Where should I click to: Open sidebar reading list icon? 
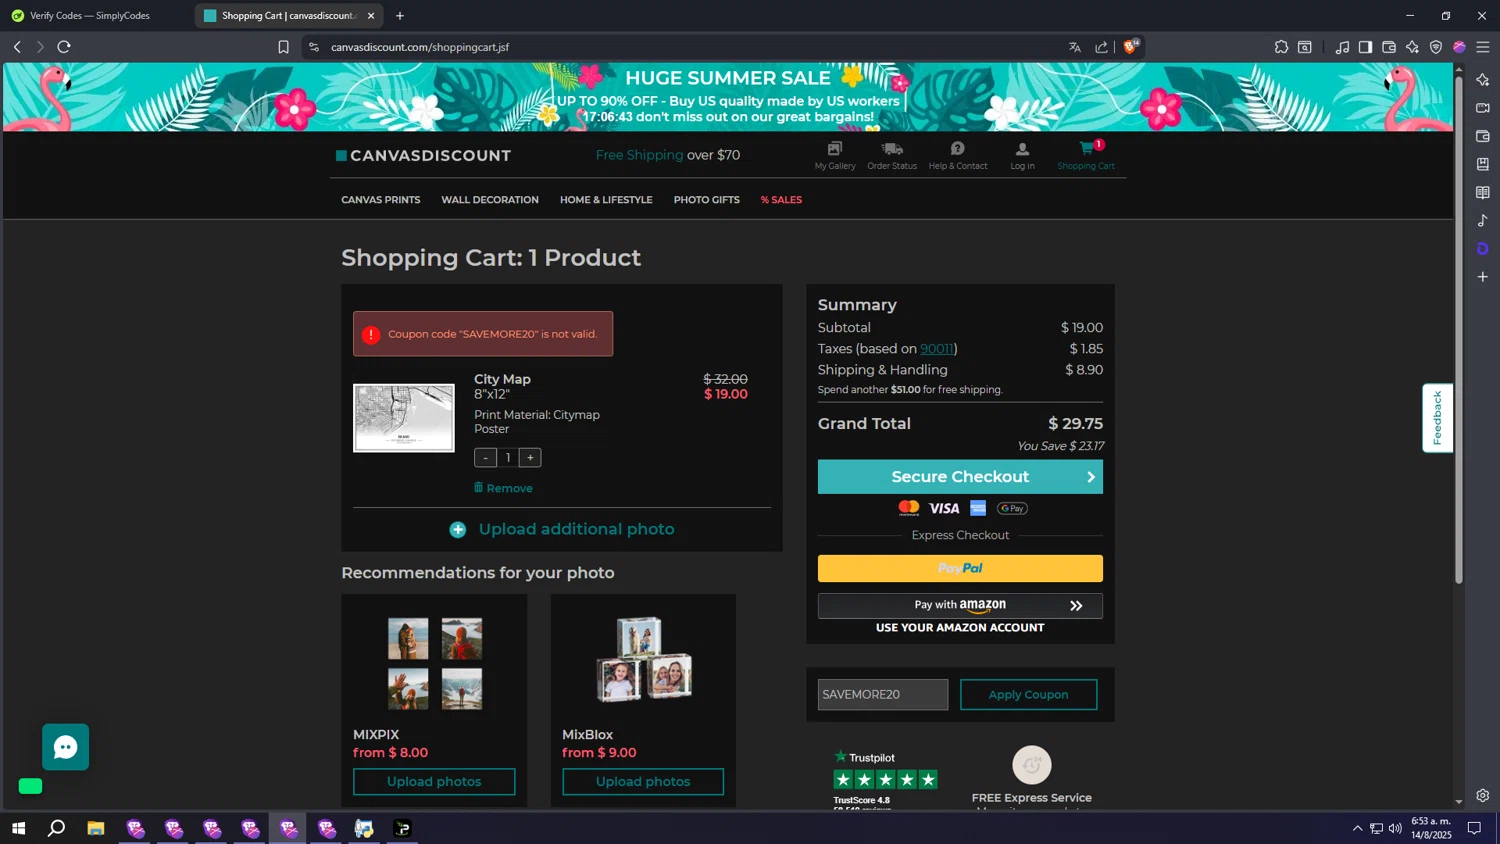pos(1483,193)
